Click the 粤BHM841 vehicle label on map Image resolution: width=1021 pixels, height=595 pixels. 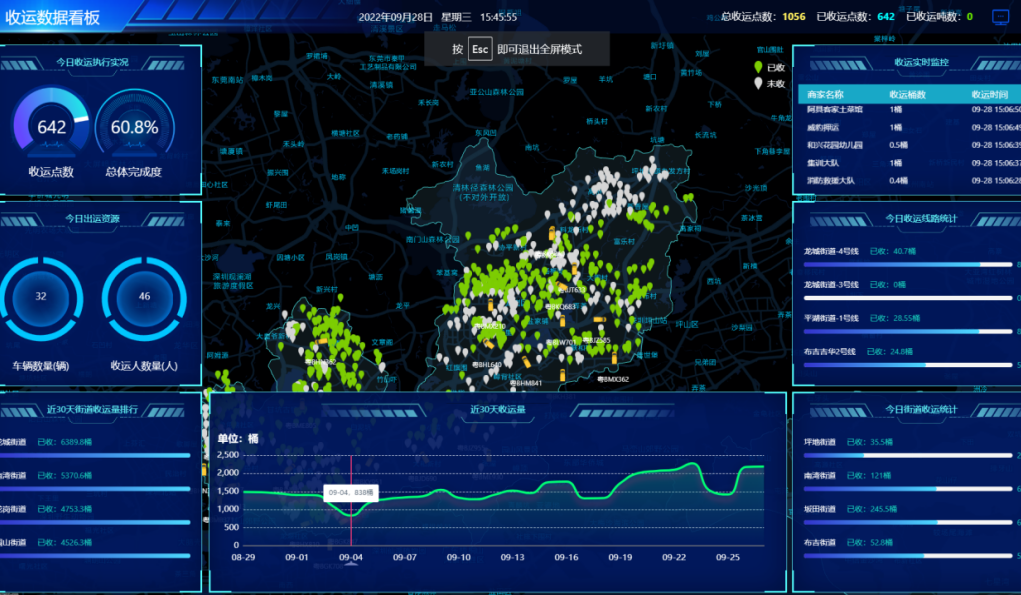[525, 383]
